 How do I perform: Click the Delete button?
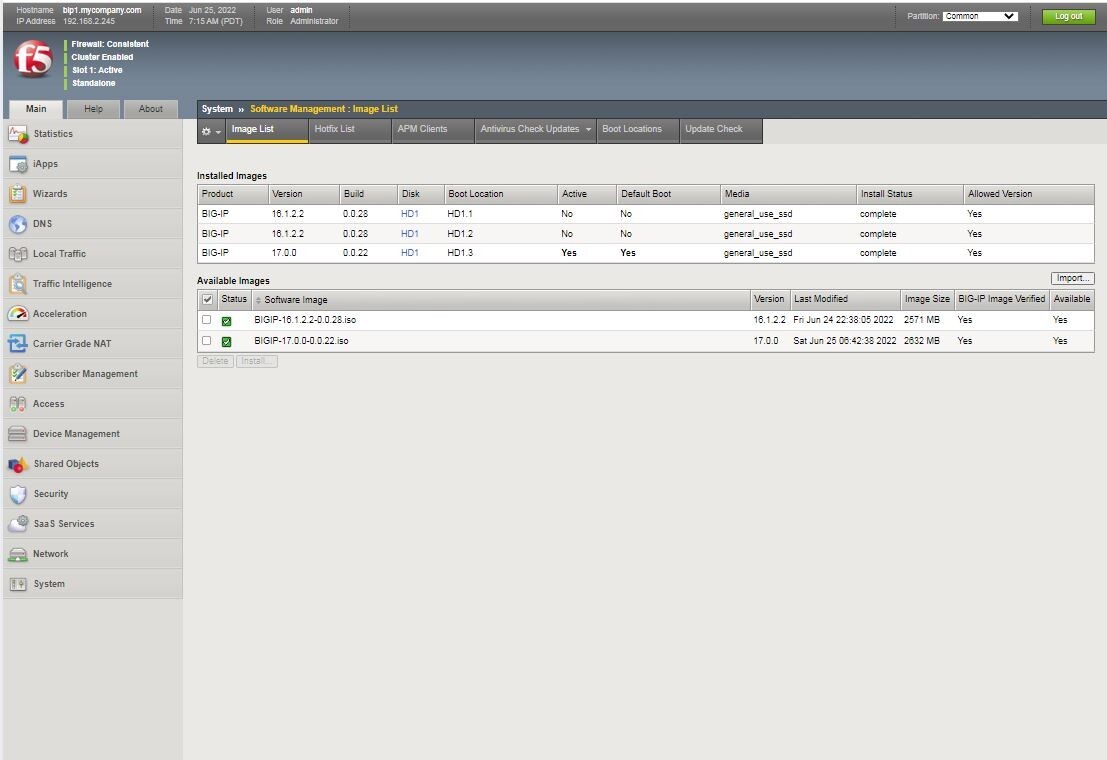click(x=215, y=361)
